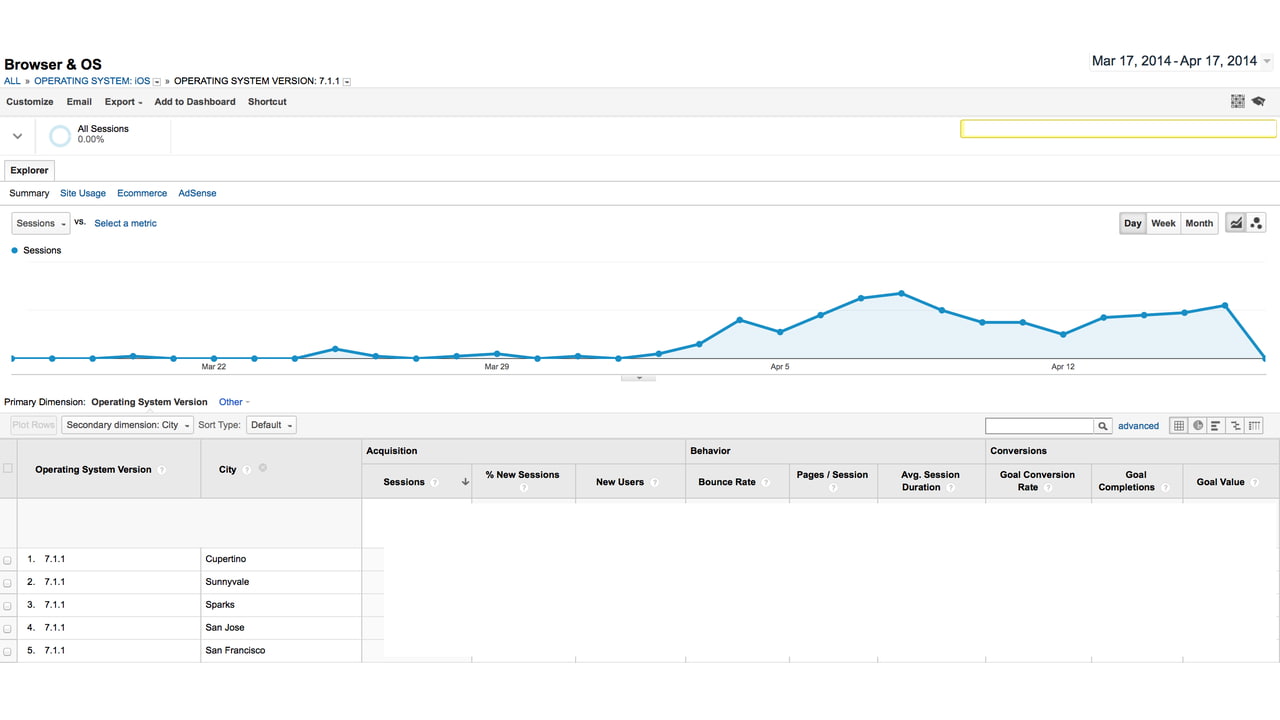Click the graduation cap education icon
The width and height of the screenshot is (1280, 720).
(1258, 101)
